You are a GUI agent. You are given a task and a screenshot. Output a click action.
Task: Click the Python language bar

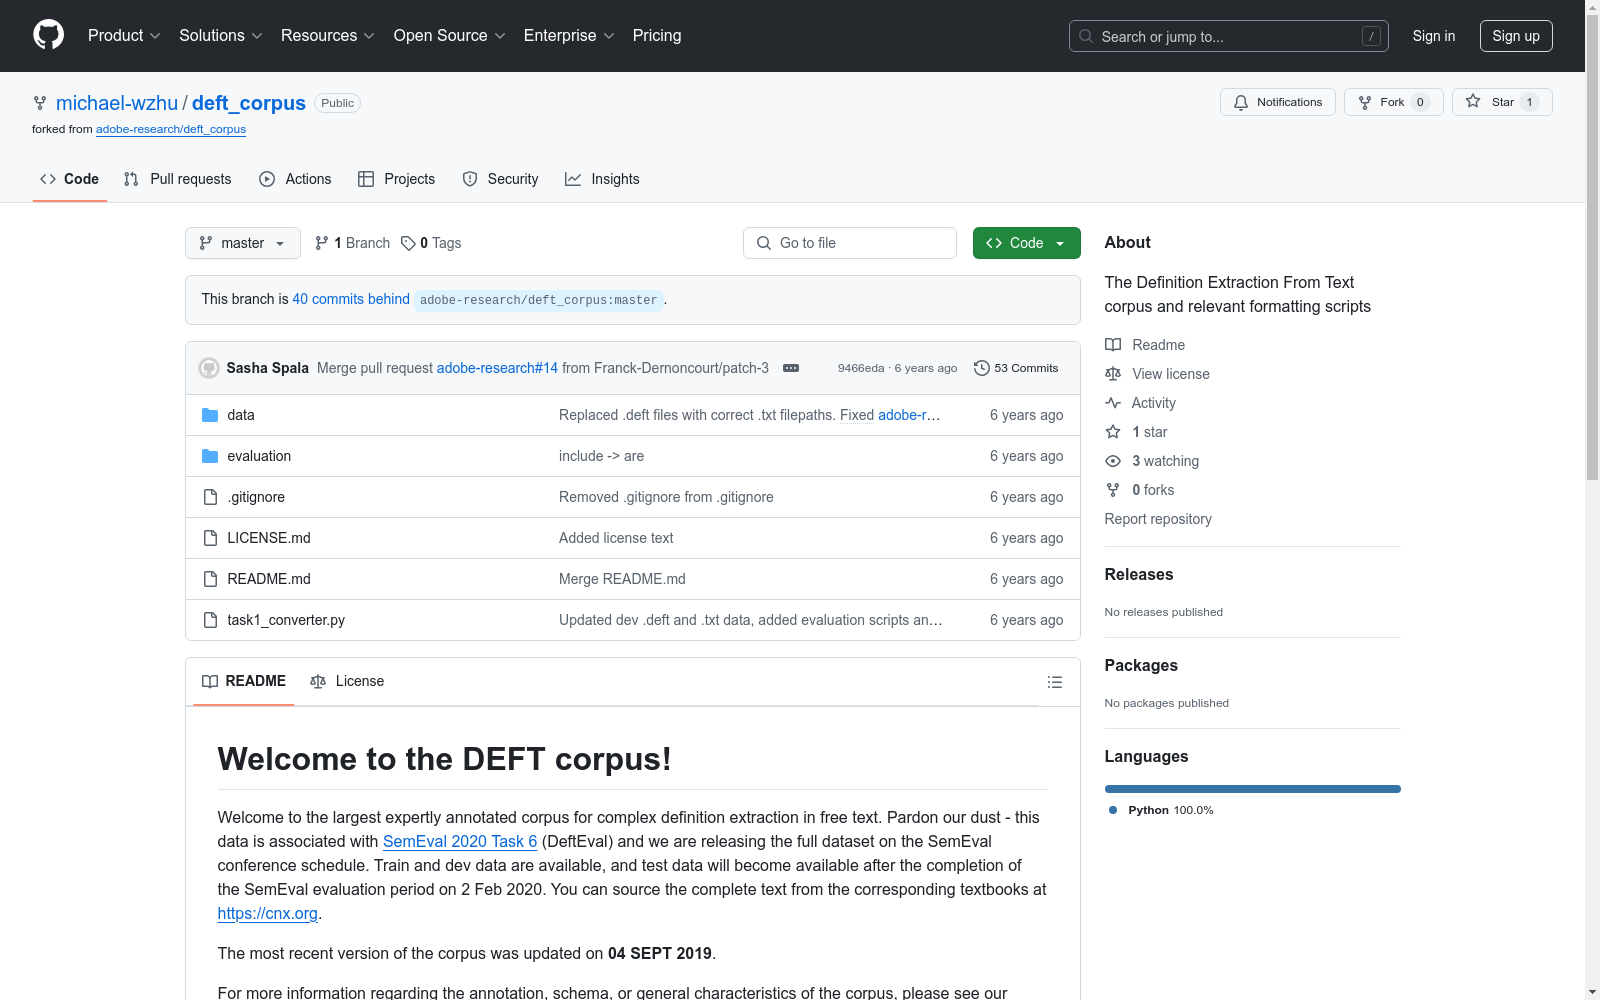coord(1253,789)
